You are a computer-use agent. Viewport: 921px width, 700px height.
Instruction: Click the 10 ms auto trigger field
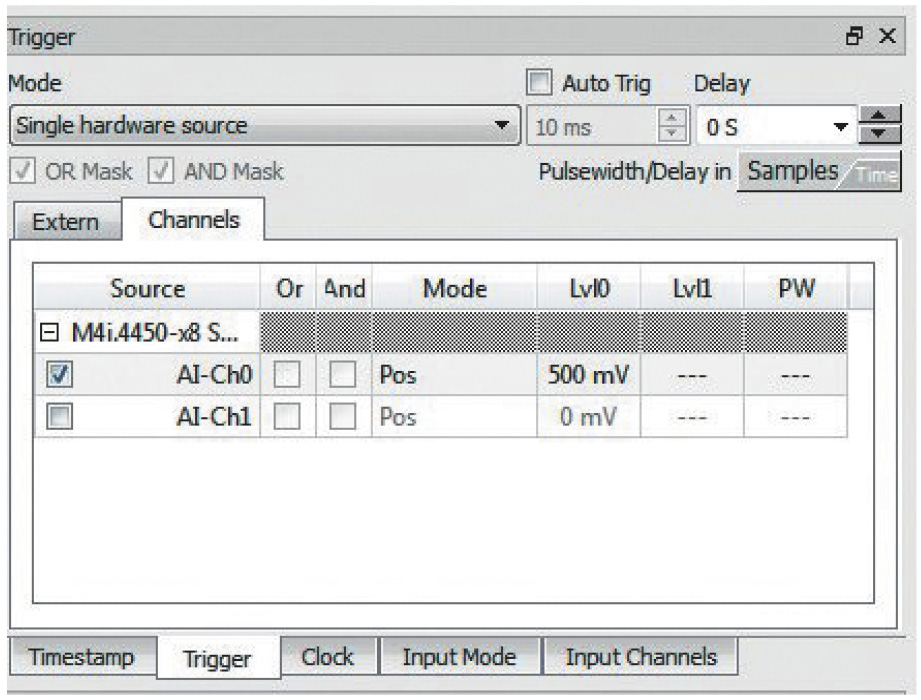coord(592,126)
